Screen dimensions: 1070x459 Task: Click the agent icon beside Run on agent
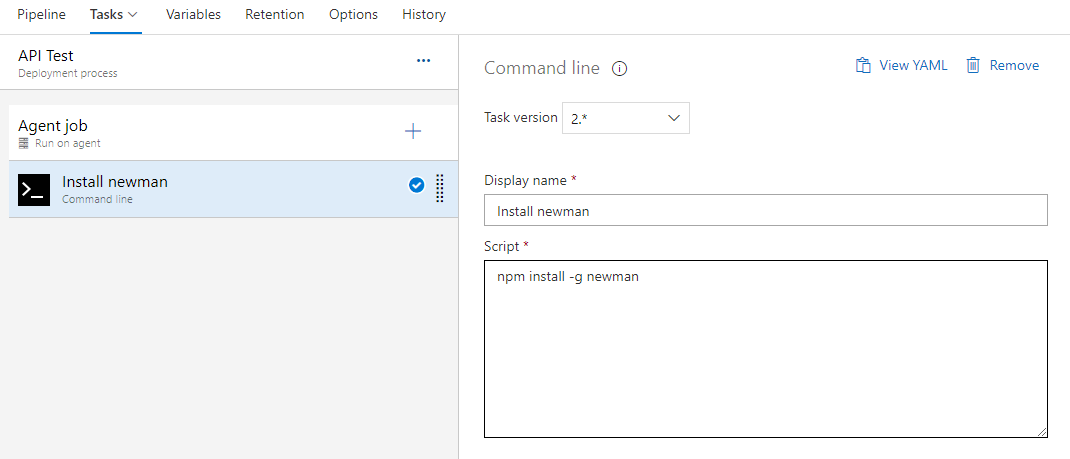click(24, 143)
